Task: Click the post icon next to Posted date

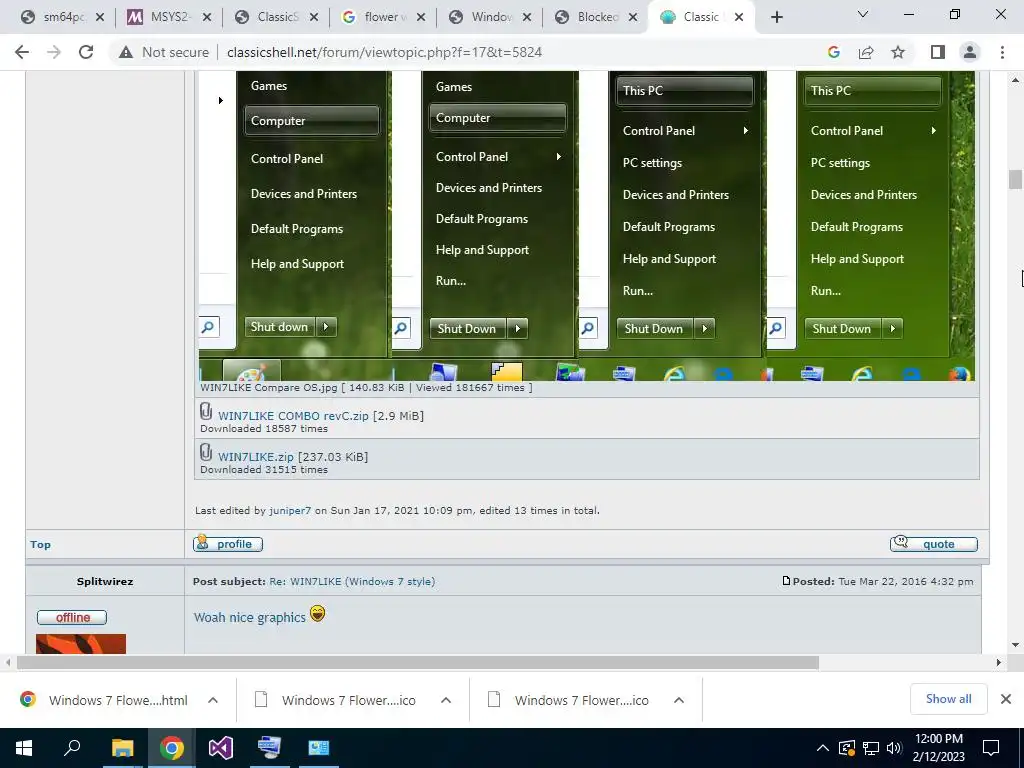Action: (x=786, y=581)
